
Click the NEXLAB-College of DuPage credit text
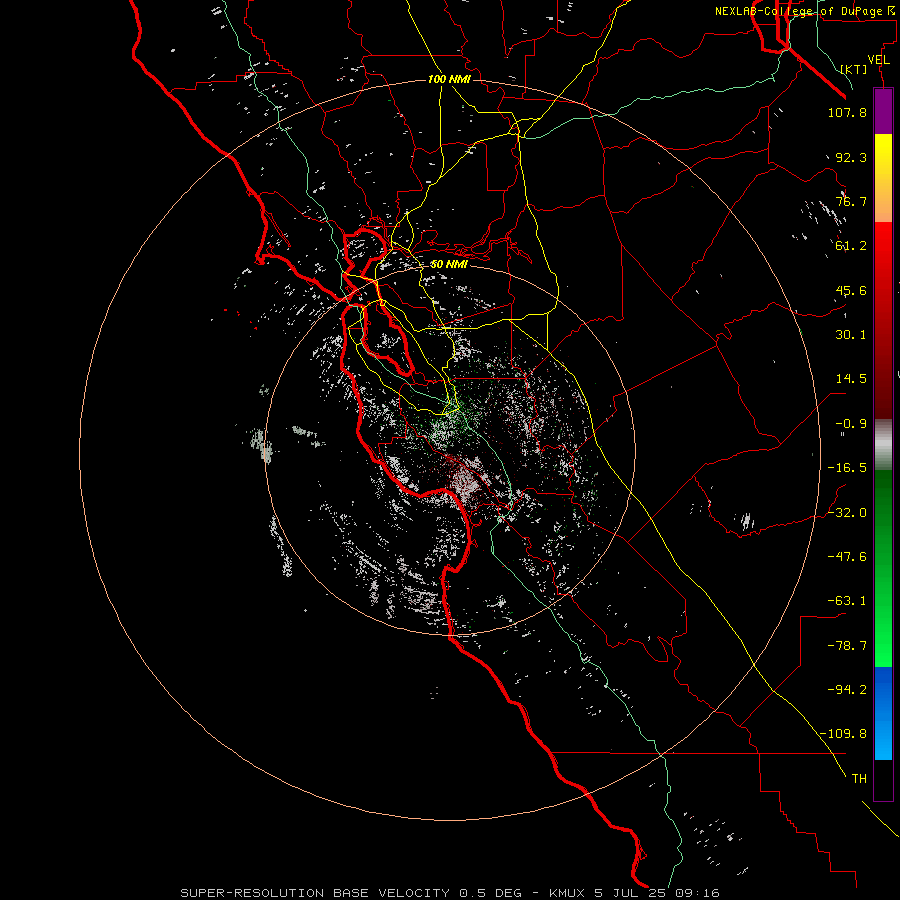pos(806,11)
